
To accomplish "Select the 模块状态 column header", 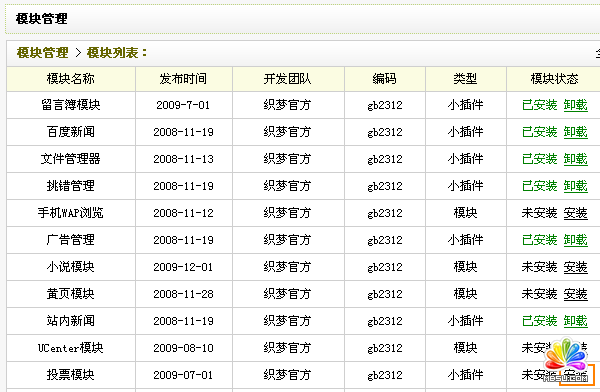I will pos(554,79).
